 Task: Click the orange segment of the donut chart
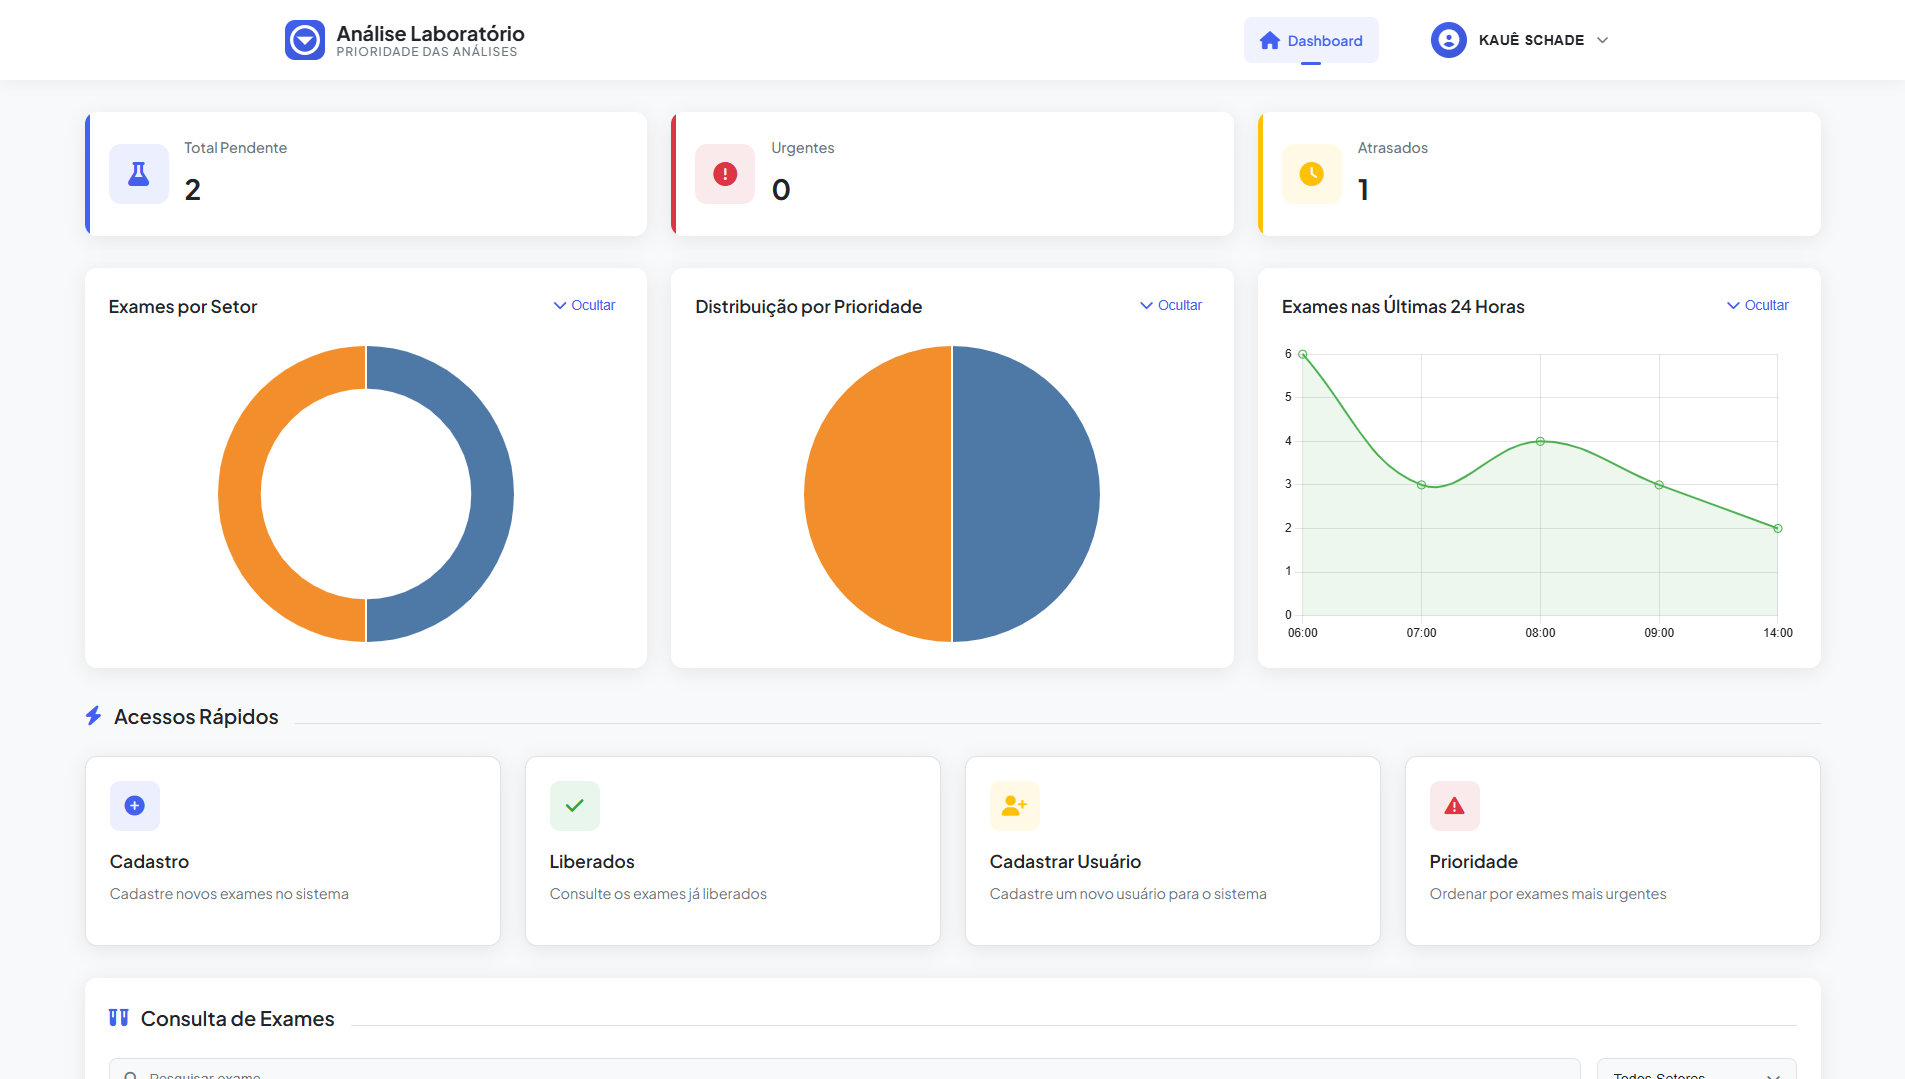click(241, 494)
